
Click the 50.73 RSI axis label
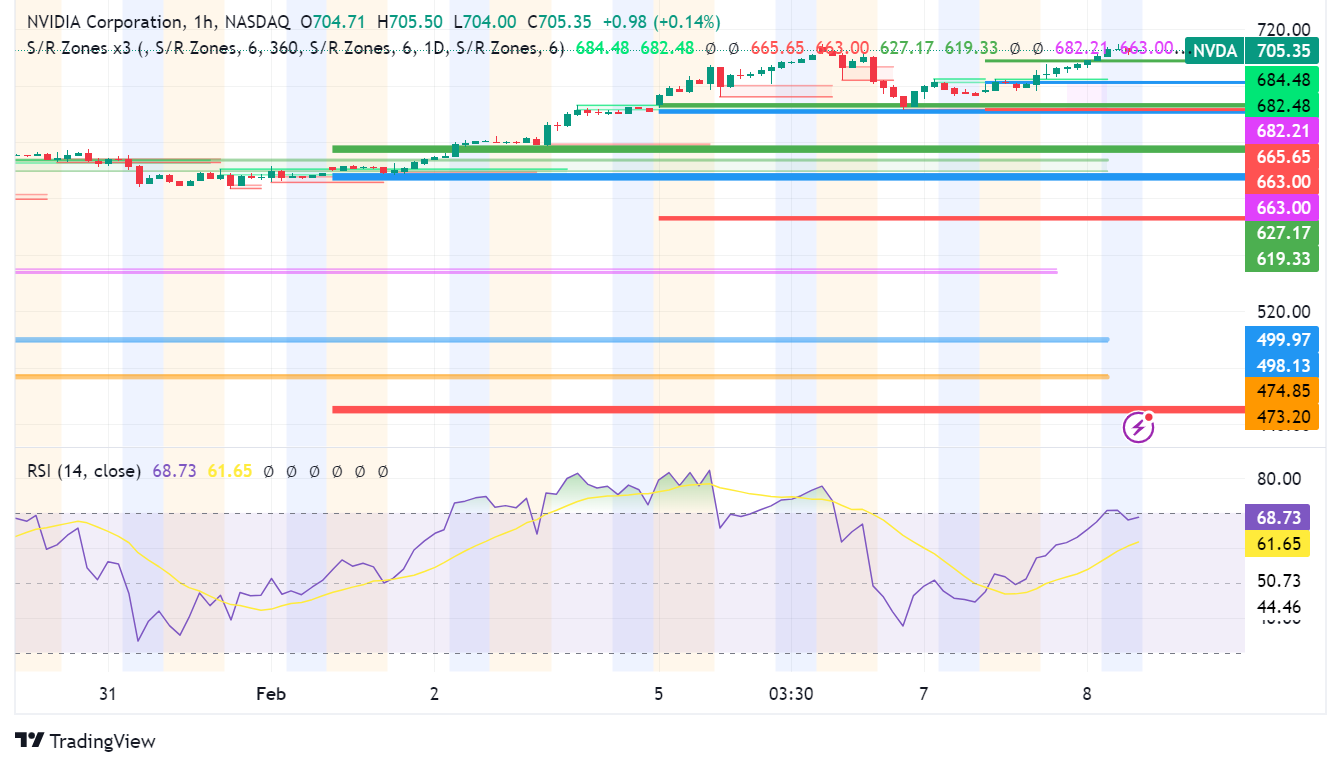pos(1279,580)
